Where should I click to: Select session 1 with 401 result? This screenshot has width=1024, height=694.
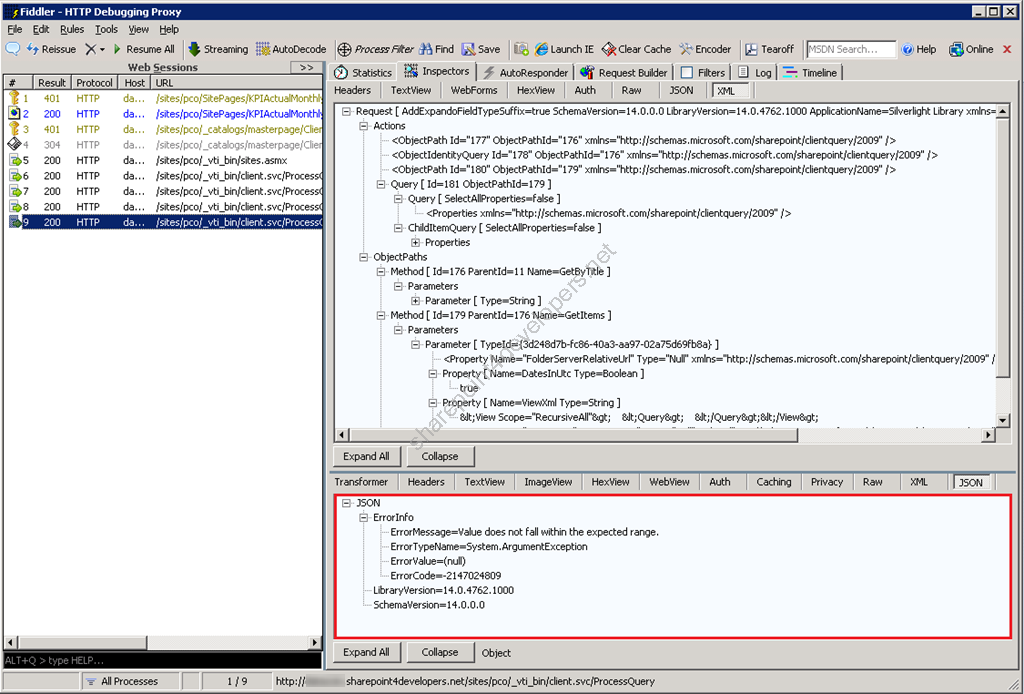click(163, 99)
